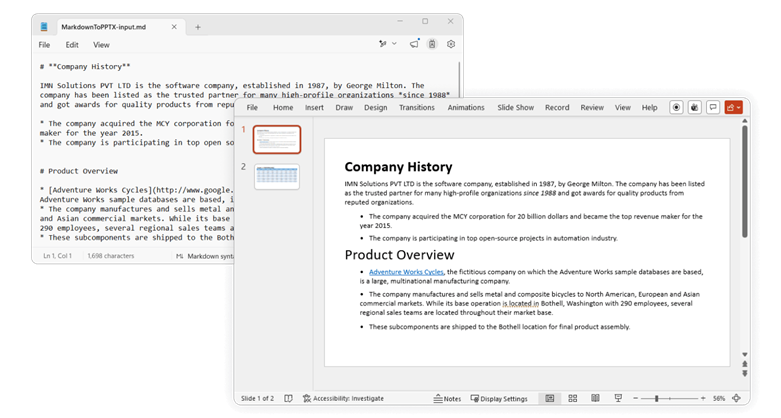
Task: Toggle the Notes pane in PowerPoint
Action: [447, 399]
